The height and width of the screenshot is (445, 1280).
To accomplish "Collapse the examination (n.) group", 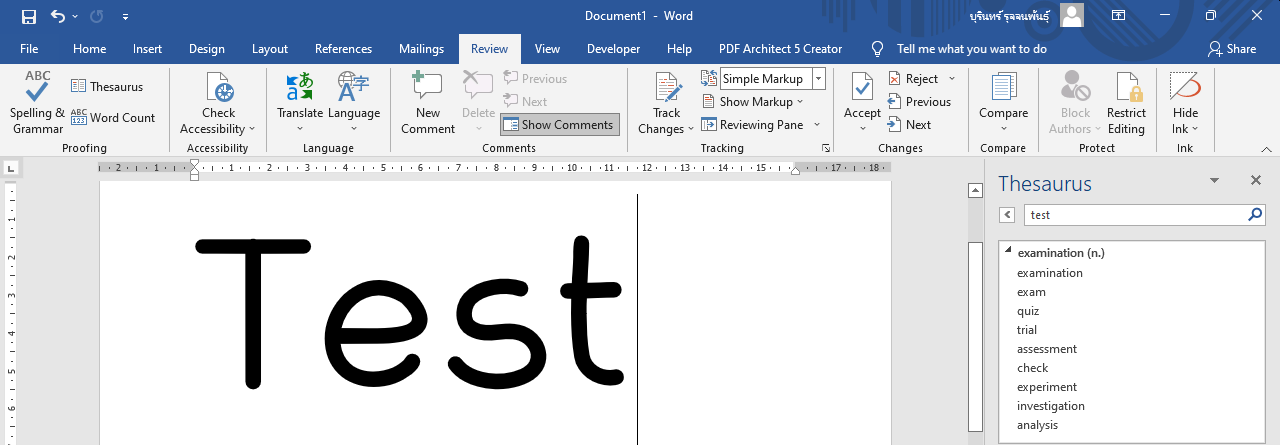I will point(1008,252).
